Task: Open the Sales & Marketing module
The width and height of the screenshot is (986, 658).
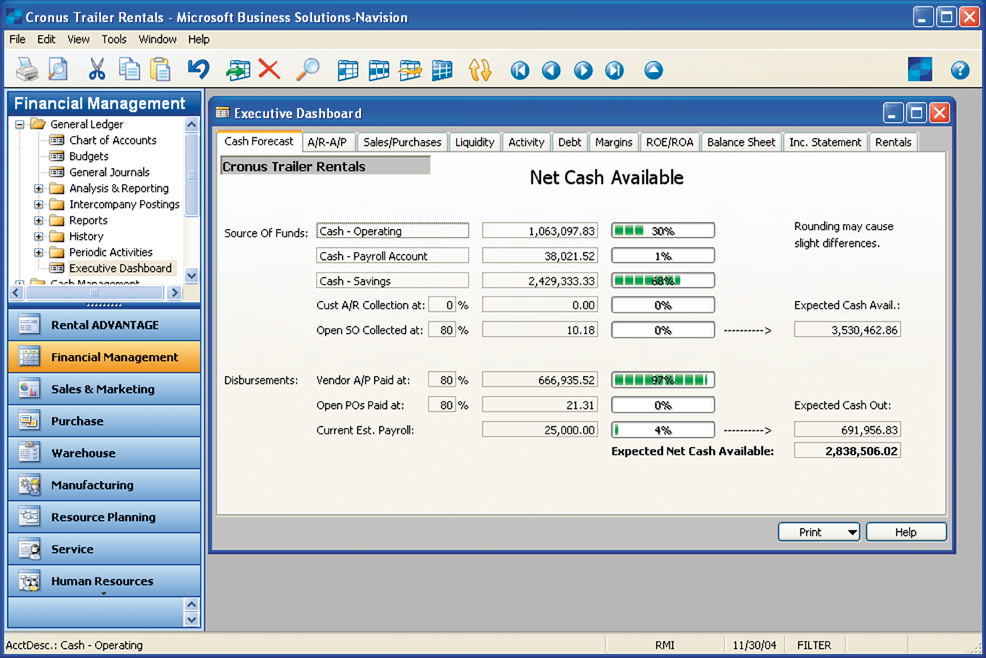Action: point(104,389)
